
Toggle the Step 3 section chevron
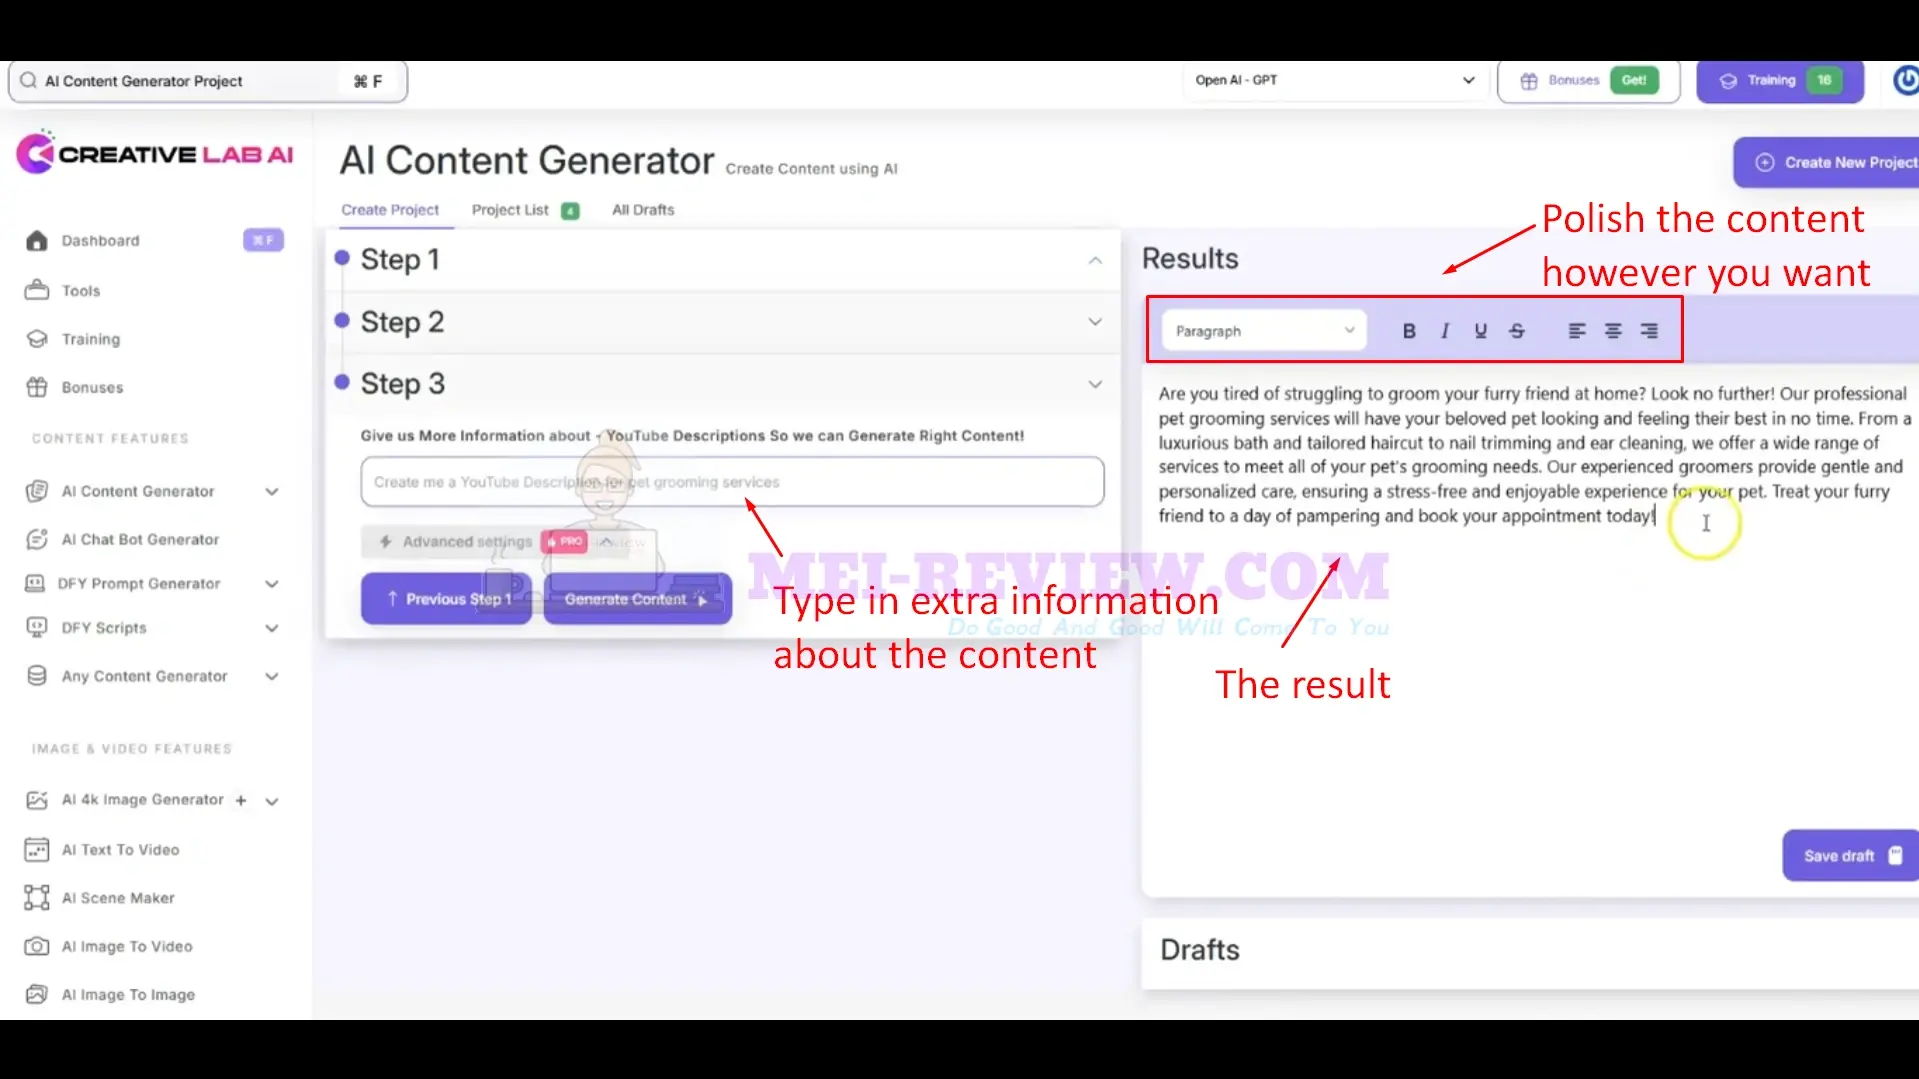pos(1096,385)
